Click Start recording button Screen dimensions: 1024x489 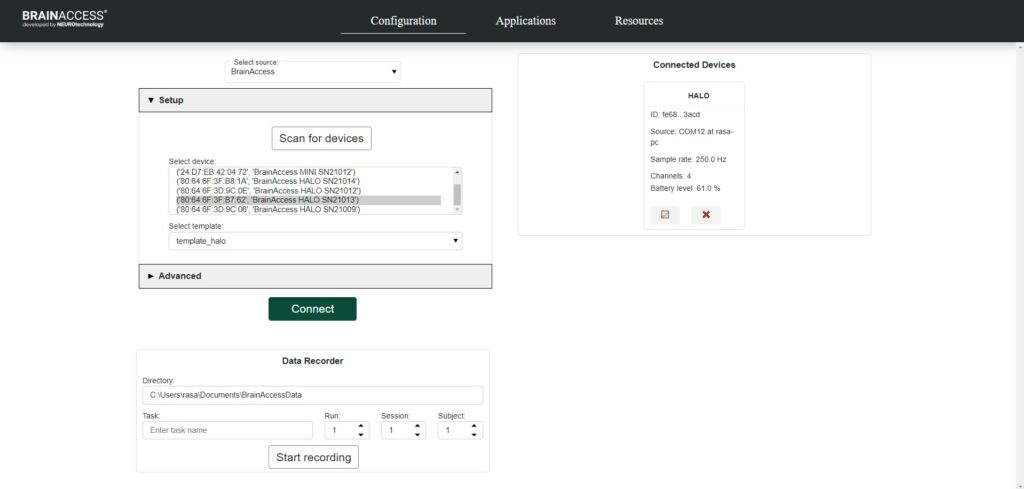coord(313,457)
